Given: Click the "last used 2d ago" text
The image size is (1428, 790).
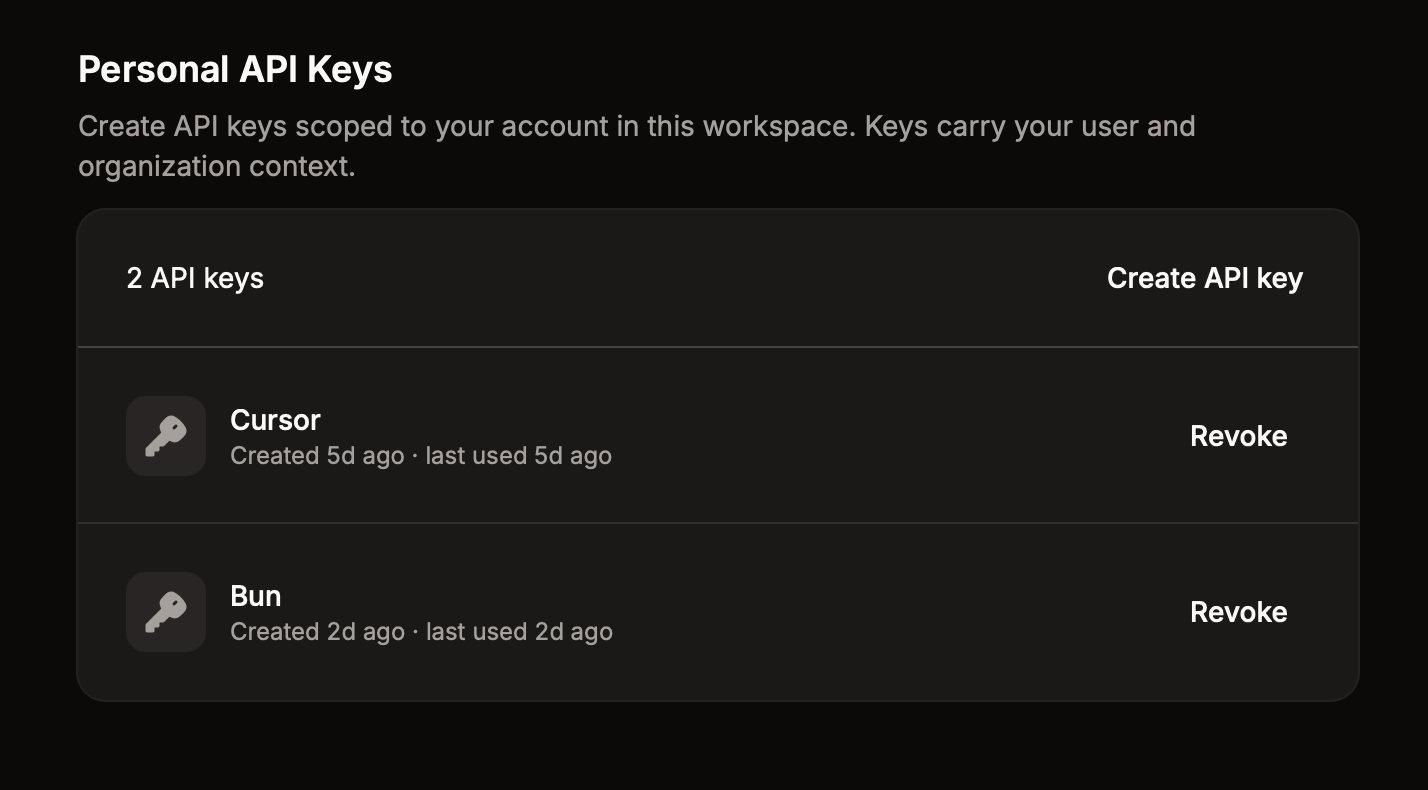Looking at the screenshot, I should (518, 632).
